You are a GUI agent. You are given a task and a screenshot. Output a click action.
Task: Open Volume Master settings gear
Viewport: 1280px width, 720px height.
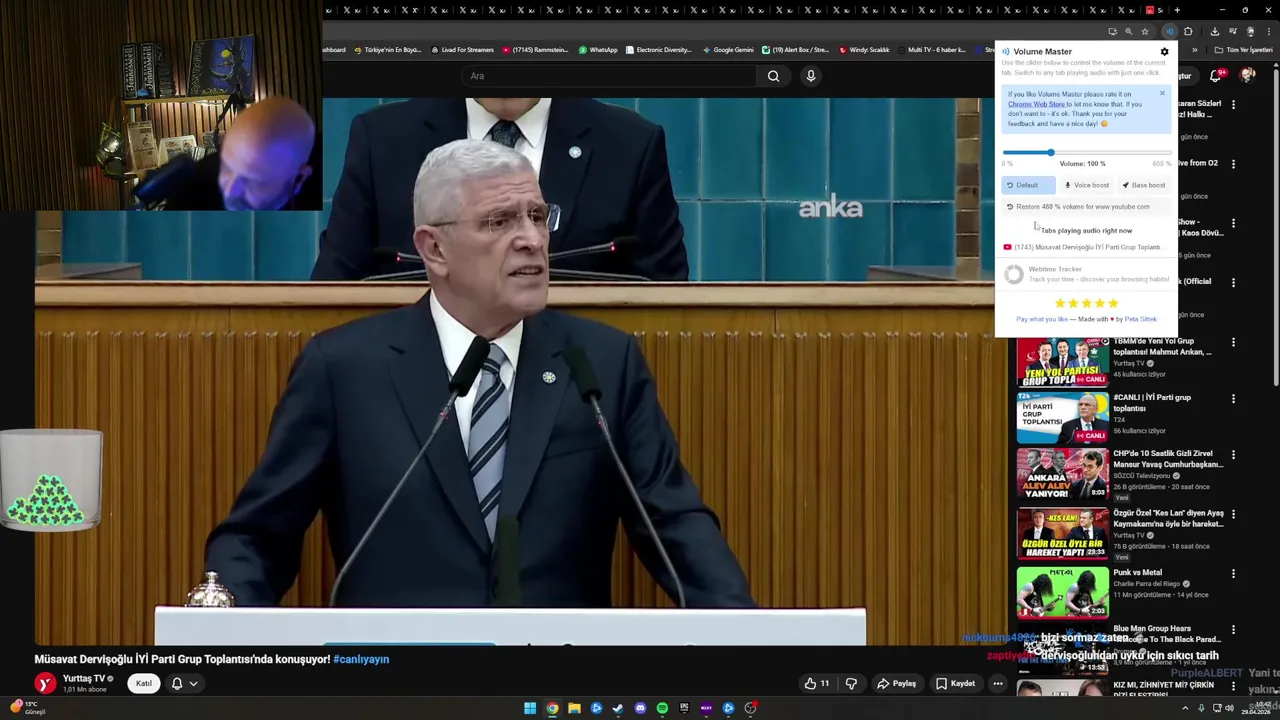[1164, 52]
